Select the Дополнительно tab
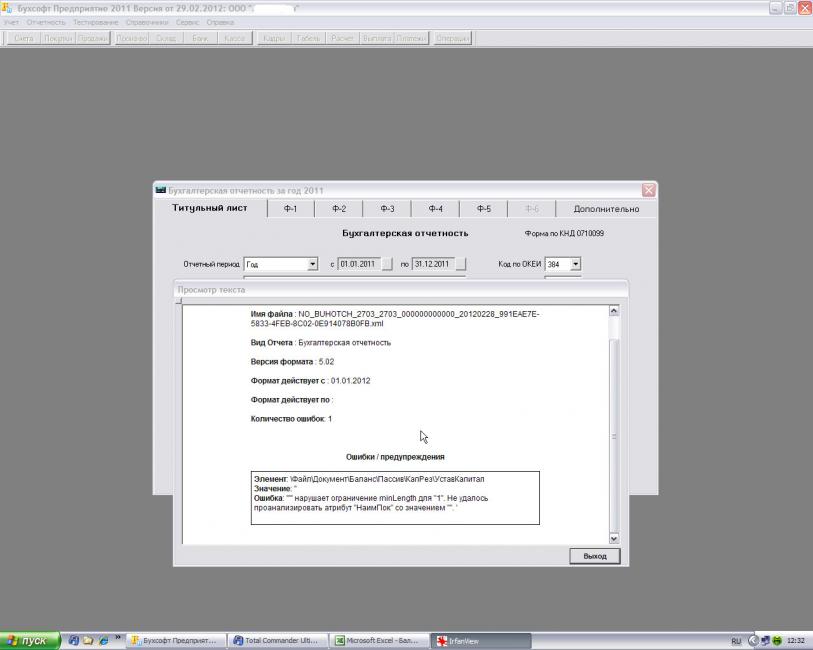The width and height of the screenshot is (813, 650). point(605,209)
